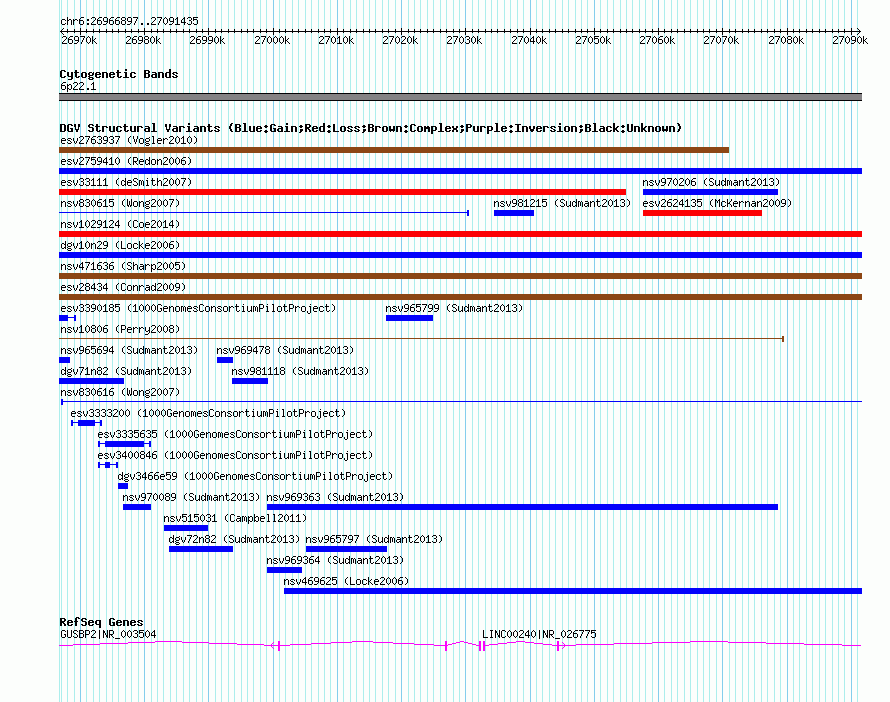Select the red esv33111 loss bar
The height and width of the screenshot is (702, 890).
[x=342, y=192]
